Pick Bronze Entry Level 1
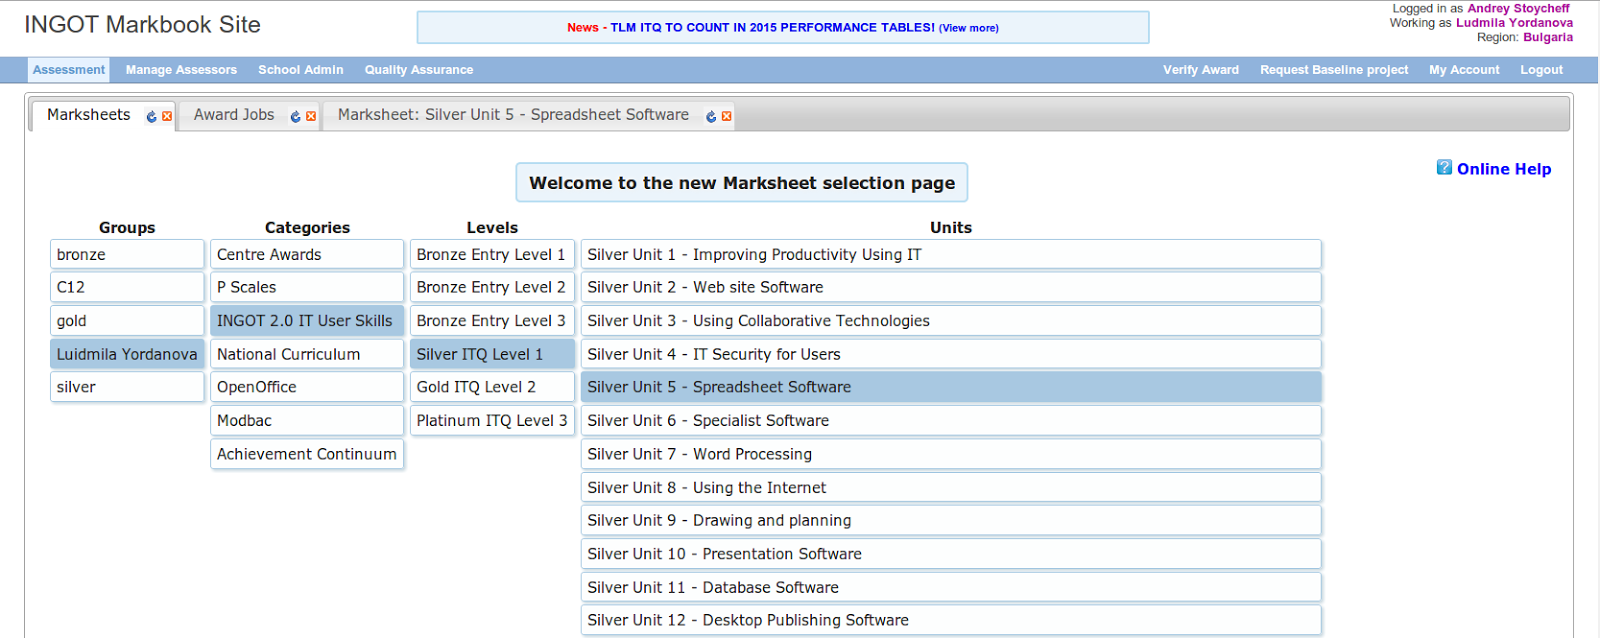The width and height of the screenshot is (1600, 638). pos(492,254)
